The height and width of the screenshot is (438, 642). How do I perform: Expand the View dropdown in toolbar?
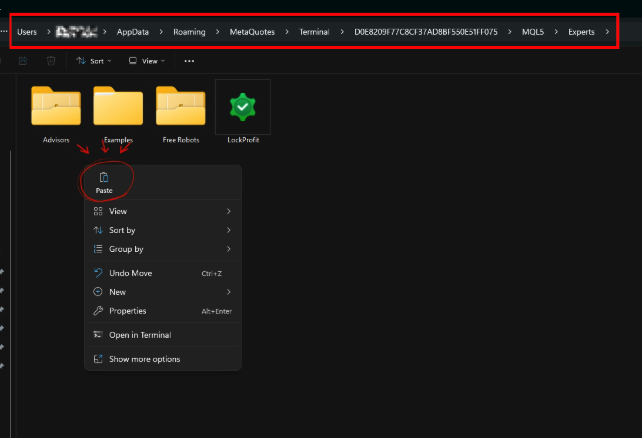pos(147,61)
